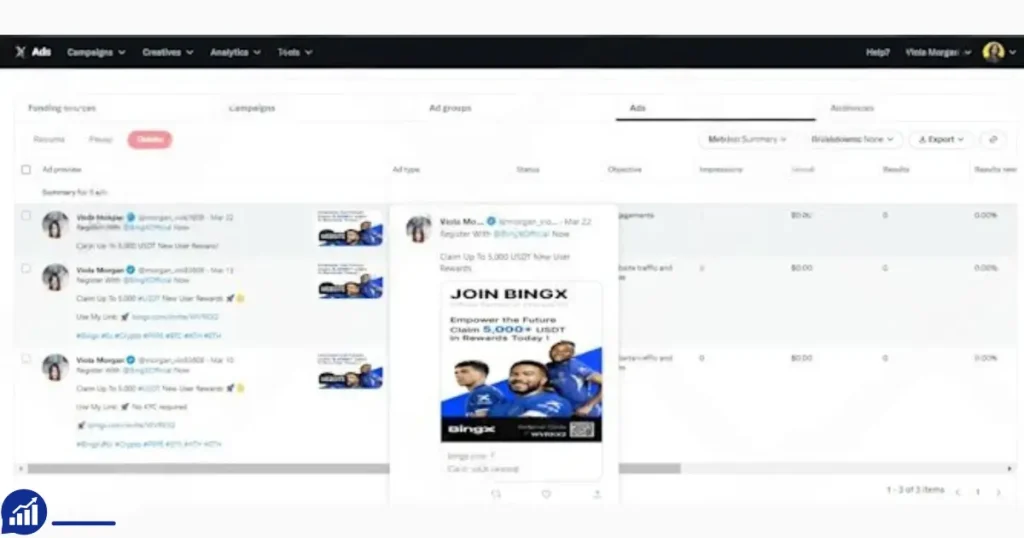Click the verified badge in Mar 13 row

pos(131,270)
